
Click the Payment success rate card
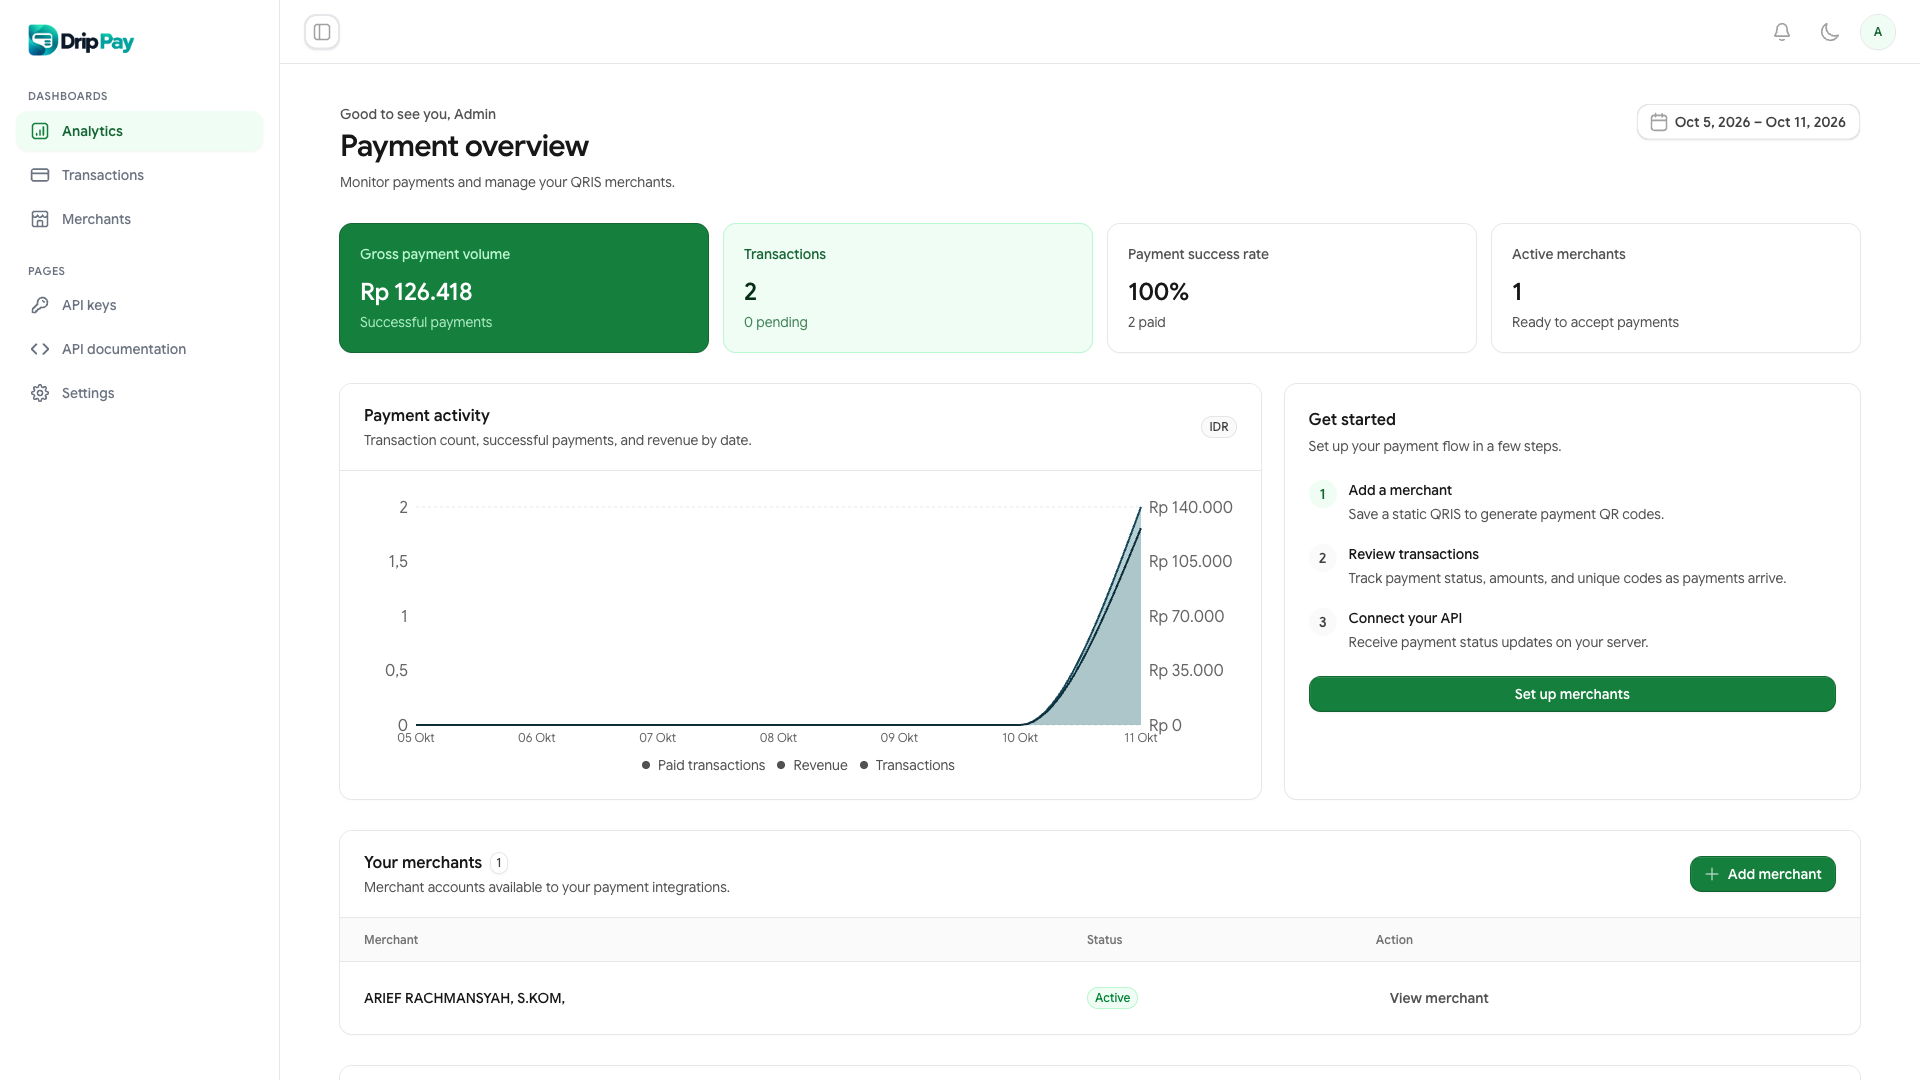(x=1292, y=288)
